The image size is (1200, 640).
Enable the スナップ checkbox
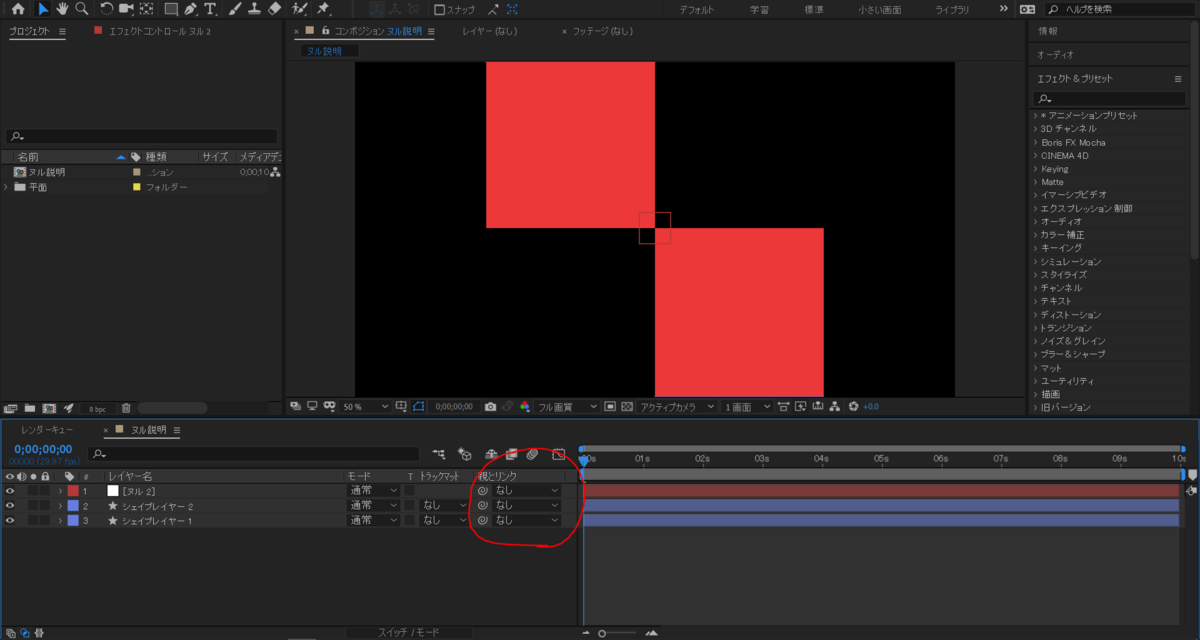pyautogui.click(x=440, y=9)
